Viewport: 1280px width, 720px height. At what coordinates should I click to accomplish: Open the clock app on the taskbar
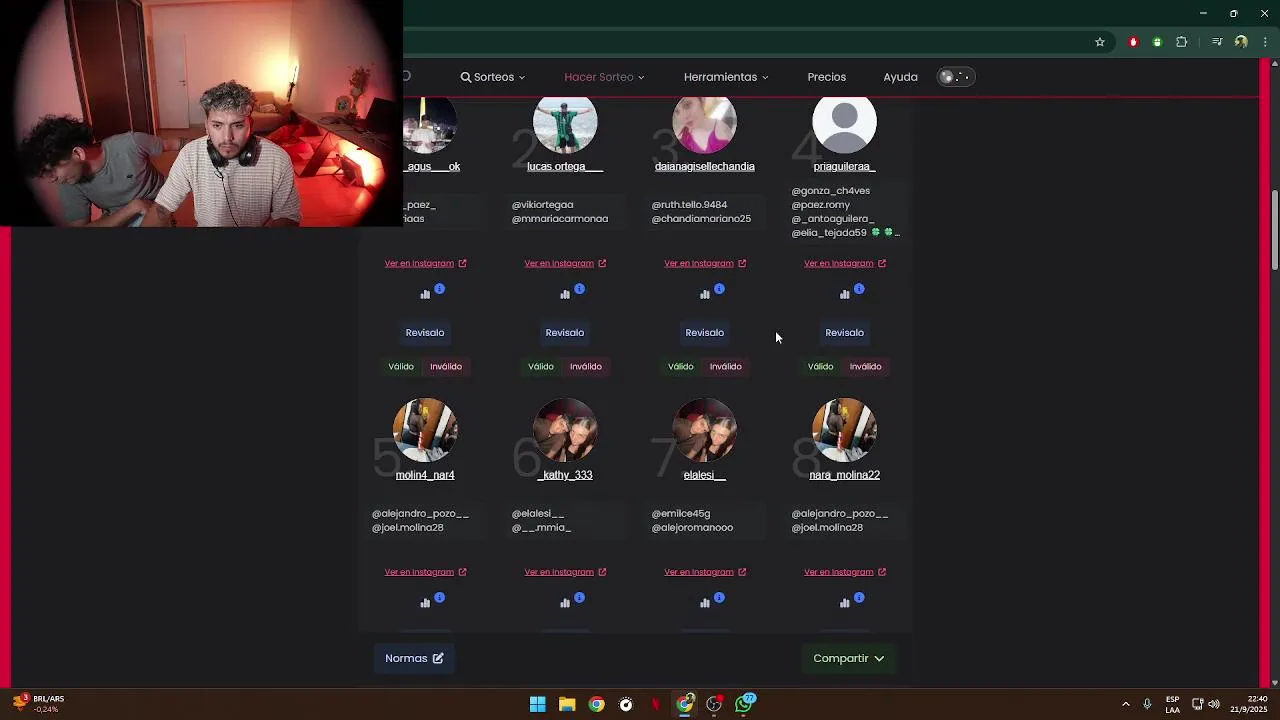point(626,704)
